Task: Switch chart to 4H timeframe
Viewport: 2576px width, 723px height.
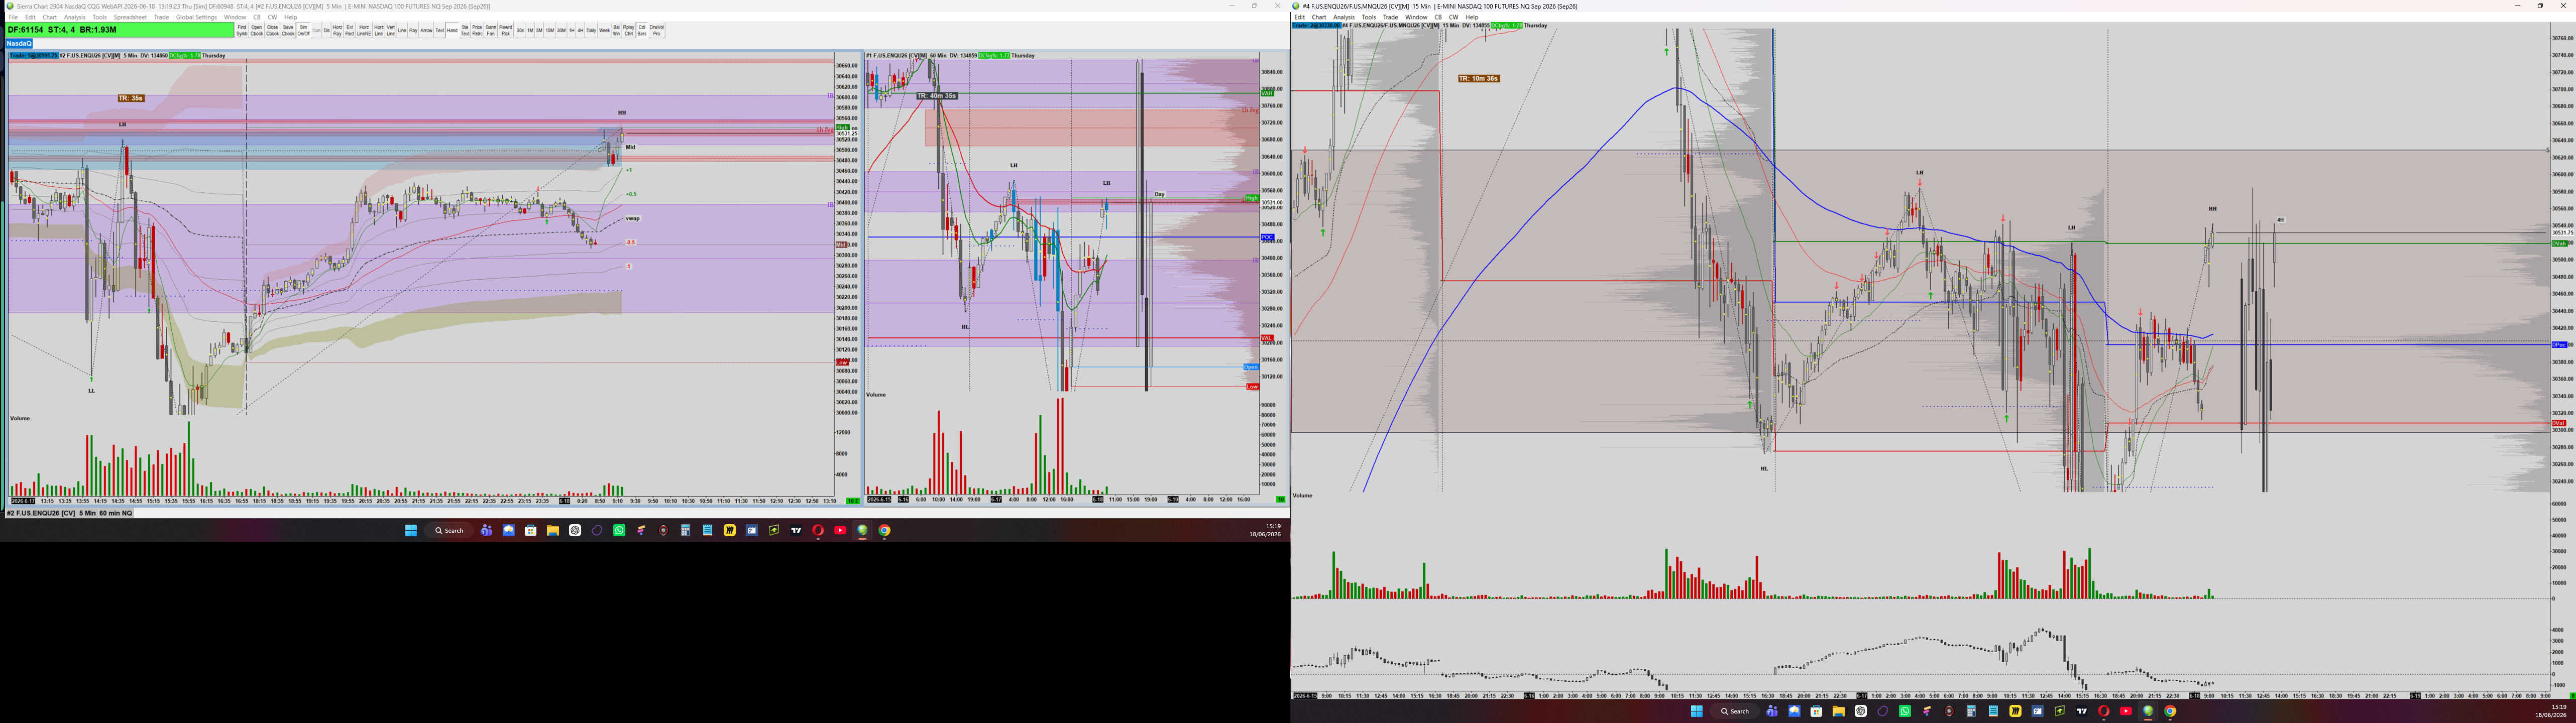Action: 580,31
